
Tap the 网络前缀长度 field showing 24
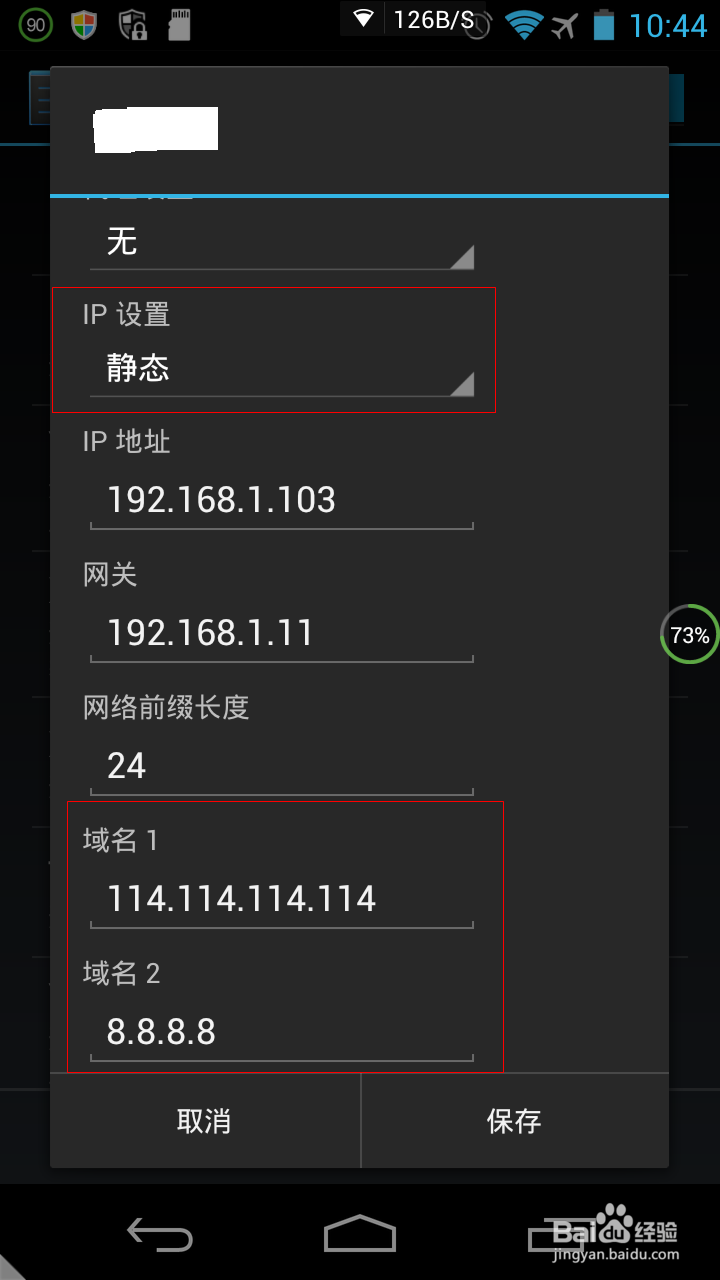click(x=282, y=767)
